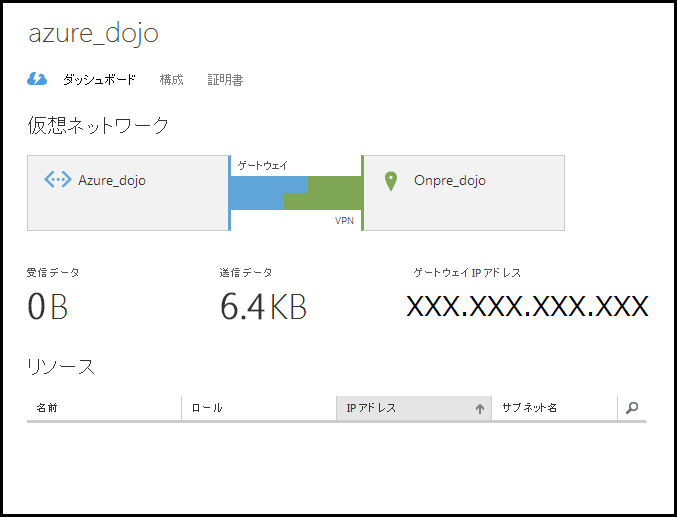Click the gateway IP address value
Viewport: 677px width, 517px height.
527,307
